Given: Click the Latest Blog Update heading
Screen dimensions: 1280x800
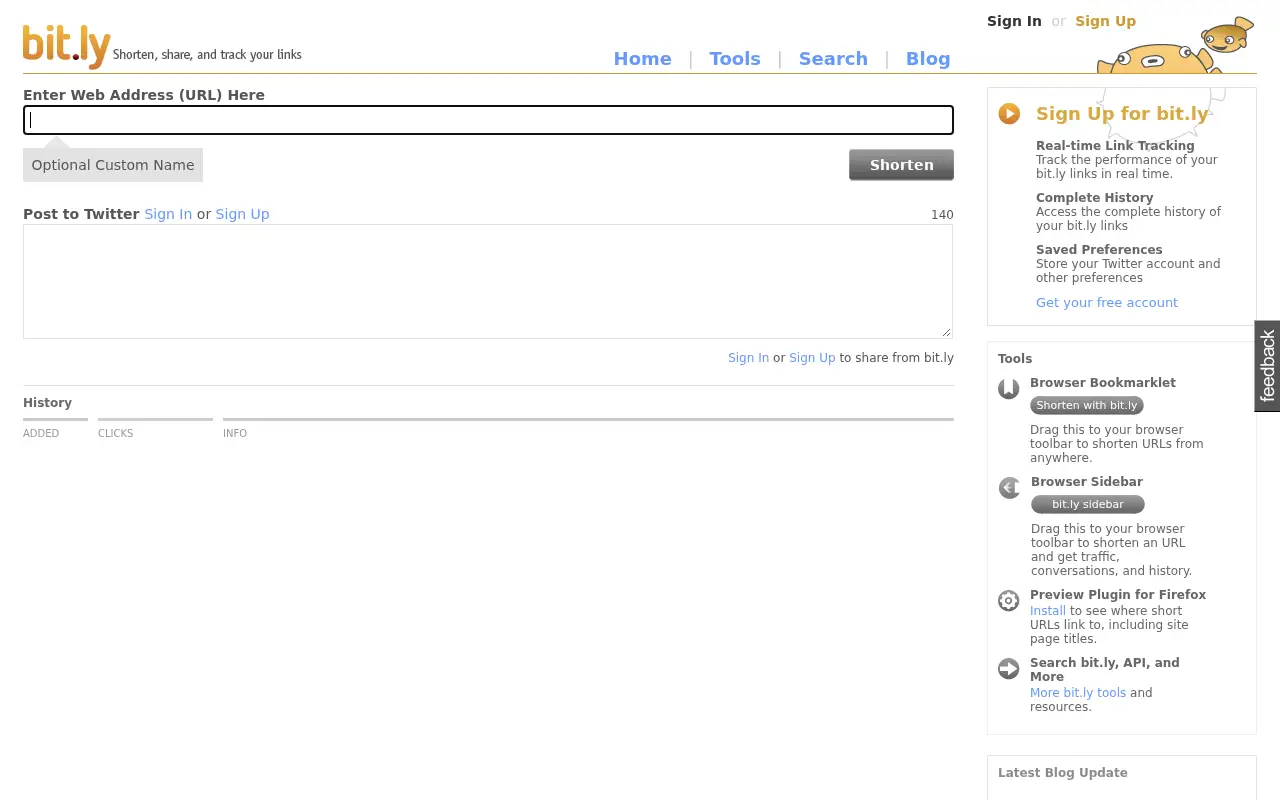Looking at the screenshot, I should pyautogui.click(x=1062, y=773).
